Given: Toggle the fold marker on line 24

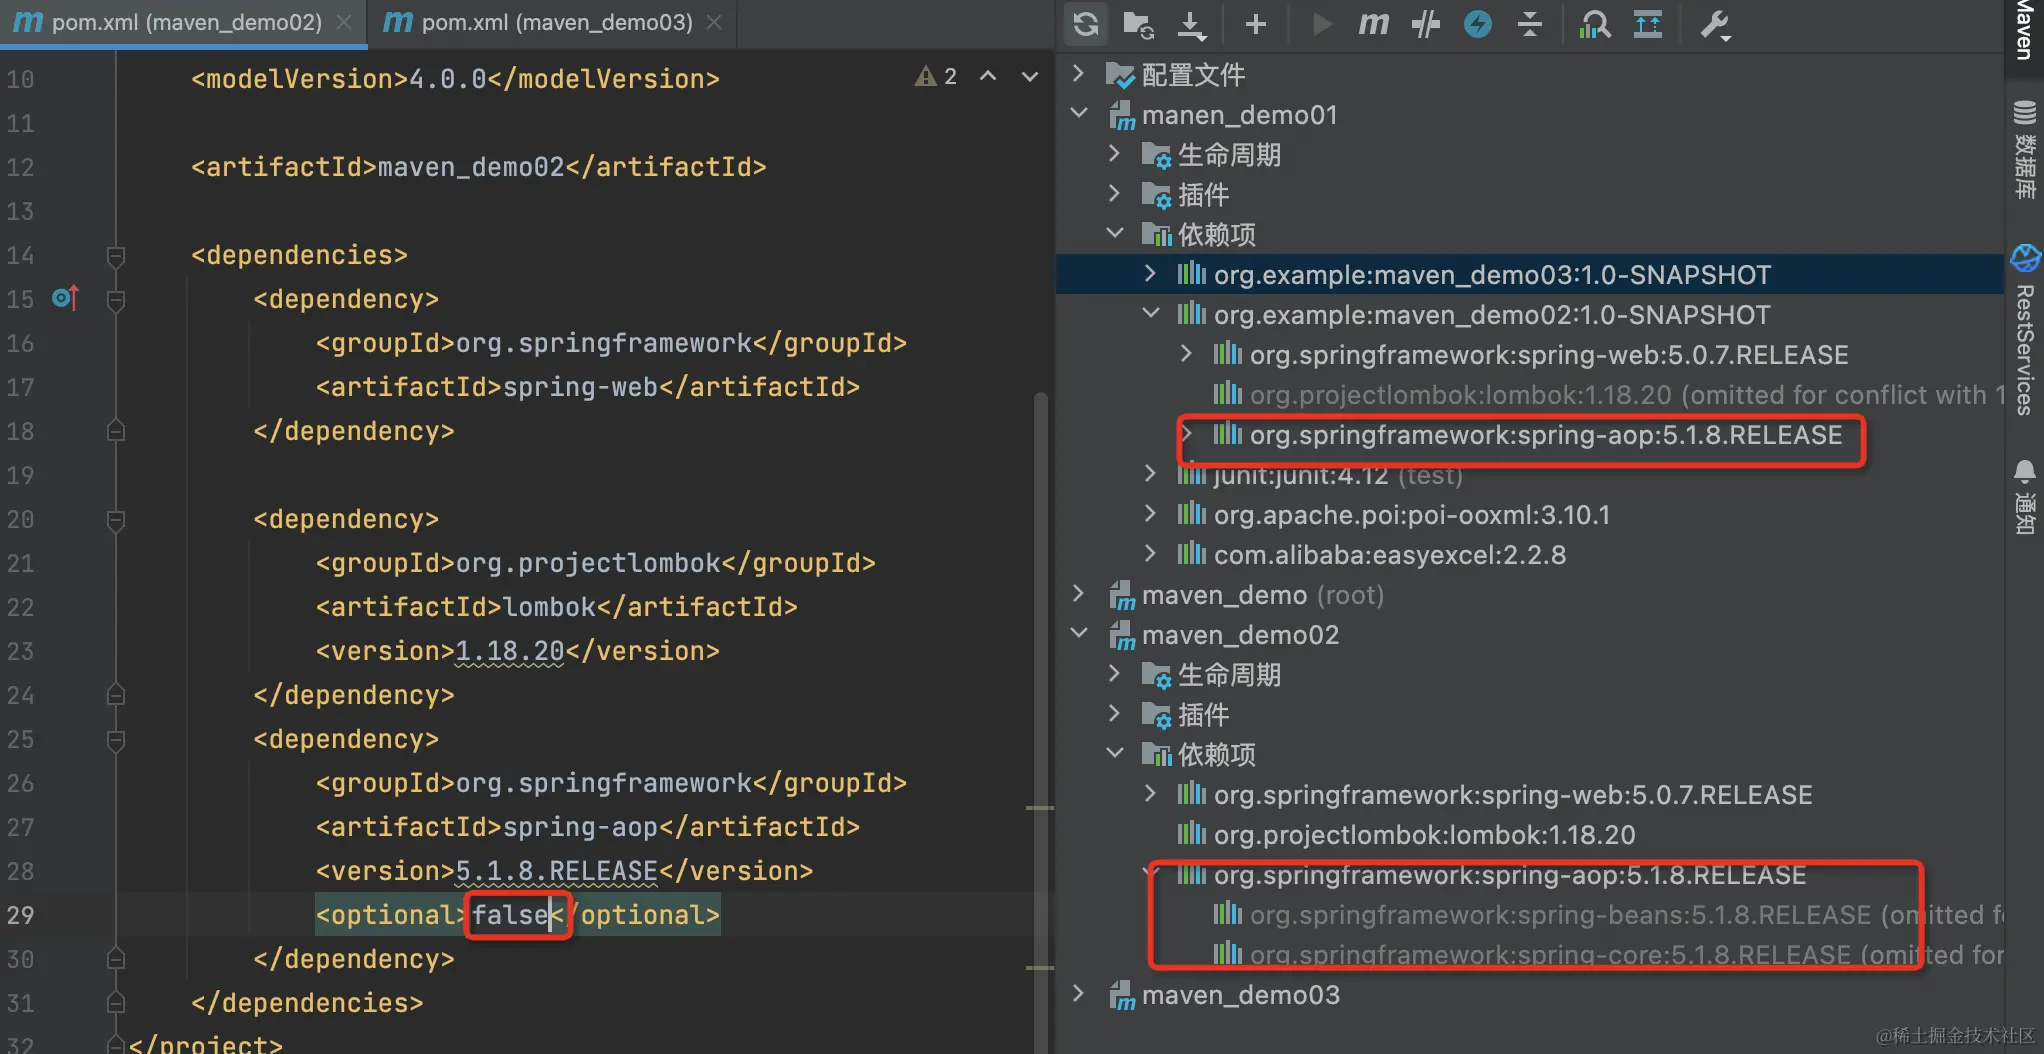Looking at the screenshot, I should point(116,695).
